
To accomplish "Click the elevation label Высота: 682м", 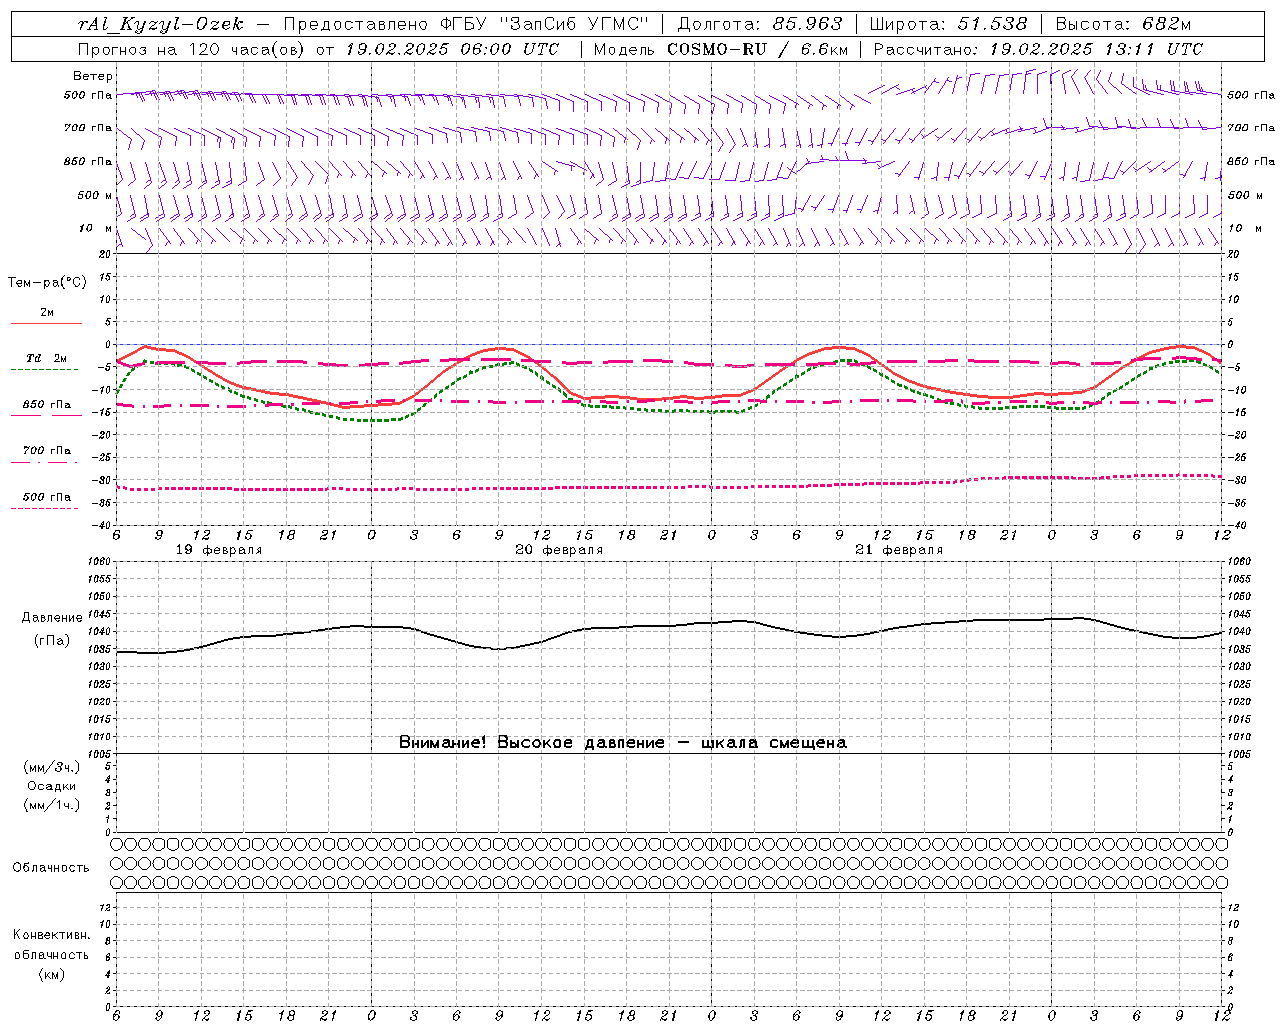I will click(1123, 24).
